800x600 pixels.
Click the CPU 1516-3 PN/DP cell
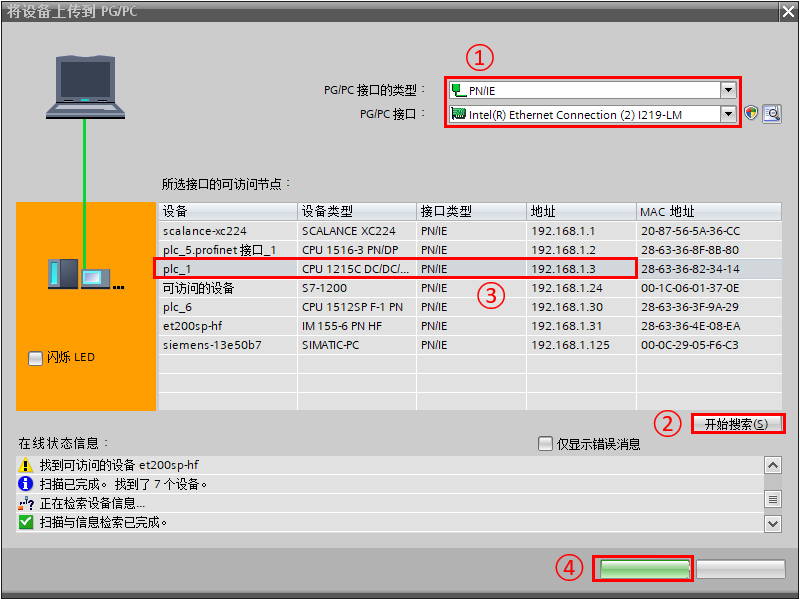click(x=357, y=250)
